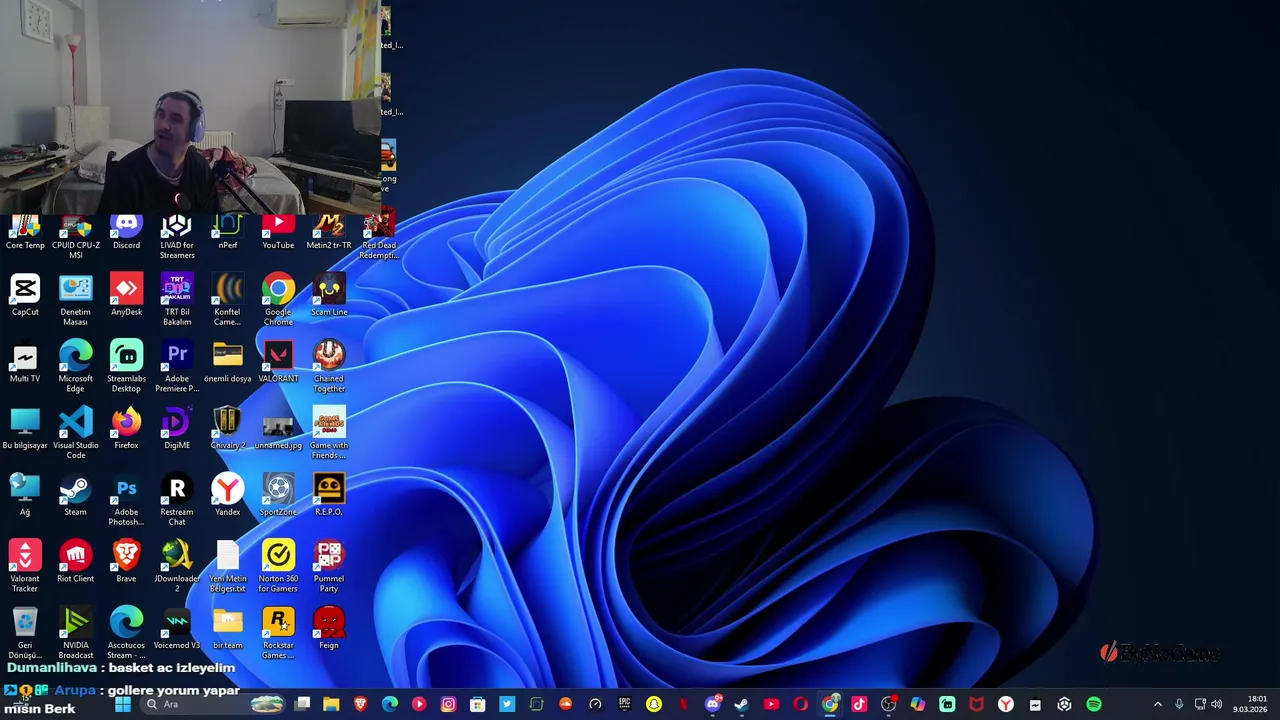Open Brave browser desktop shortcut
The image size is (1280, 720).
[126, 562]
